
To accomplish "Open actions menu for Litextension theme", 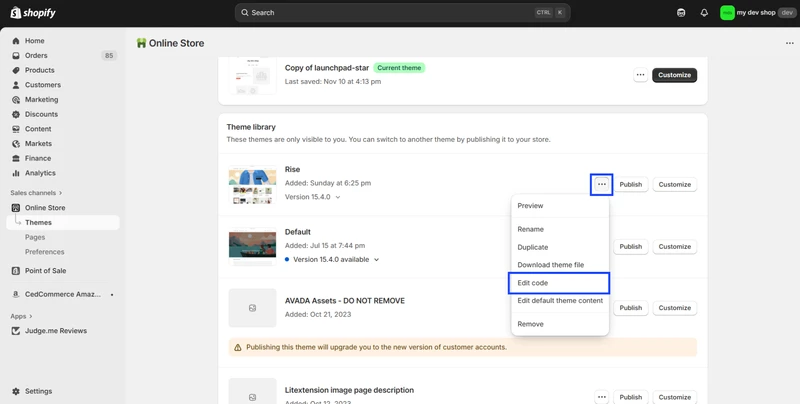I will pos(602,397).
